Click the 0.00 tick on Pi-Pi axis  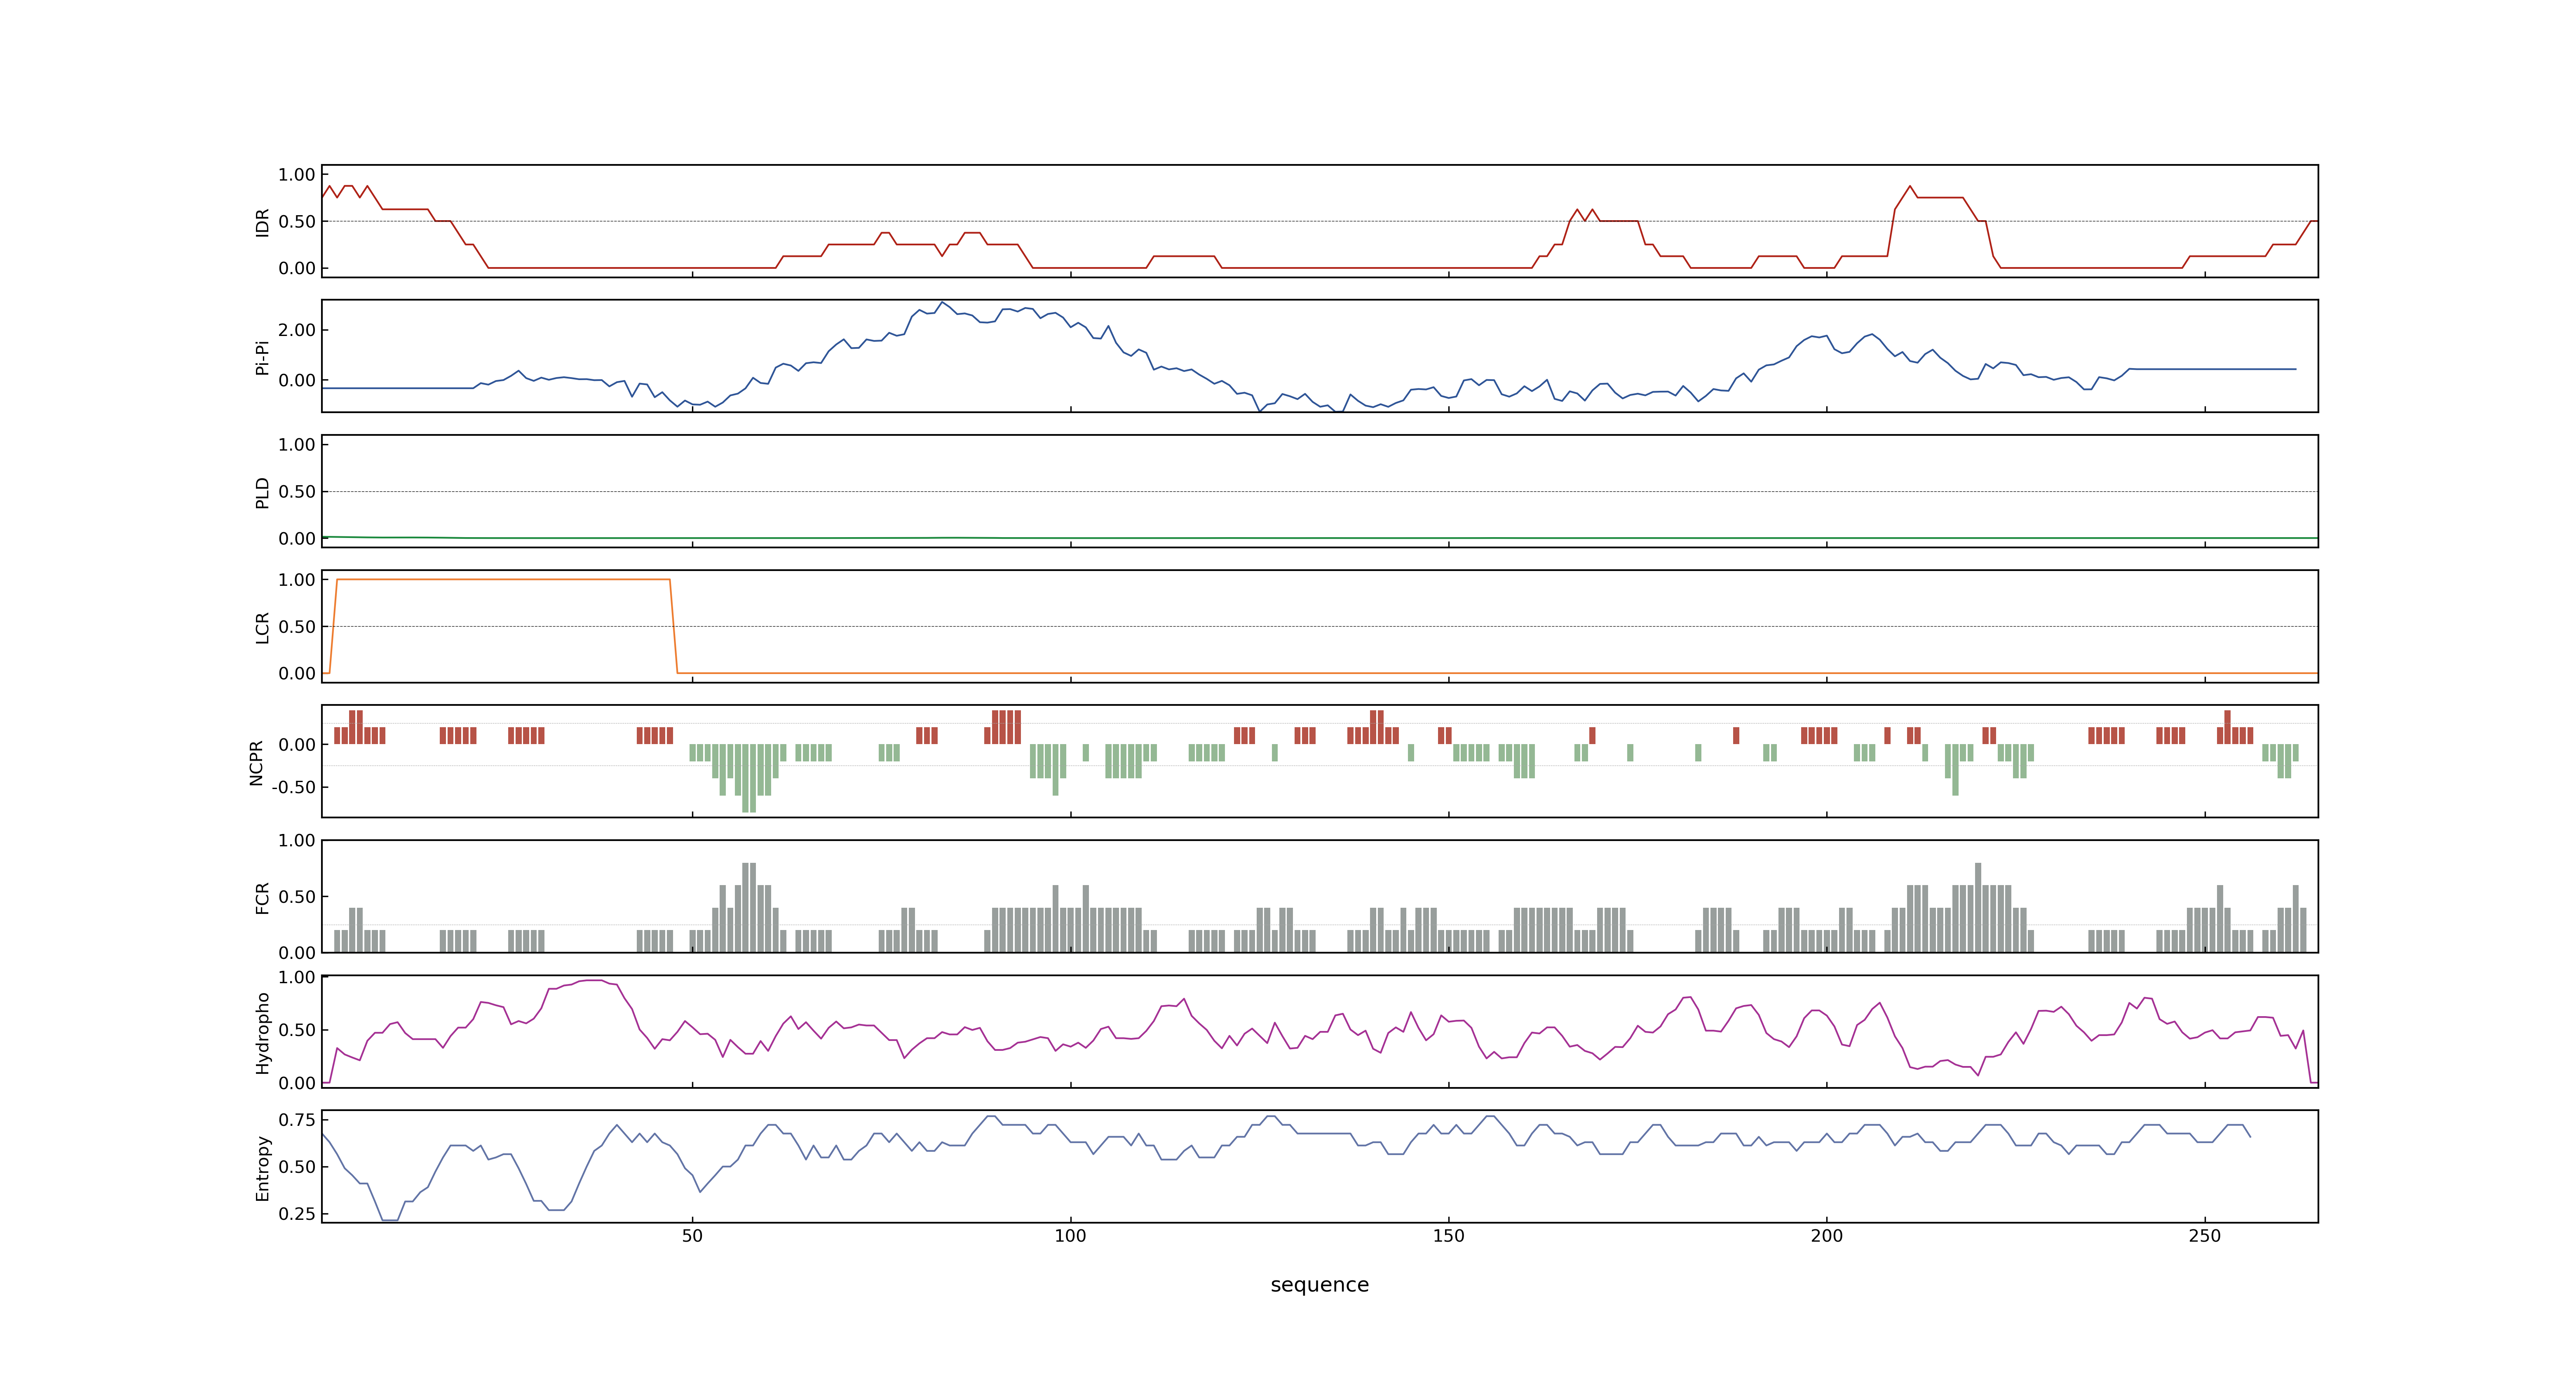pos(297,380)
